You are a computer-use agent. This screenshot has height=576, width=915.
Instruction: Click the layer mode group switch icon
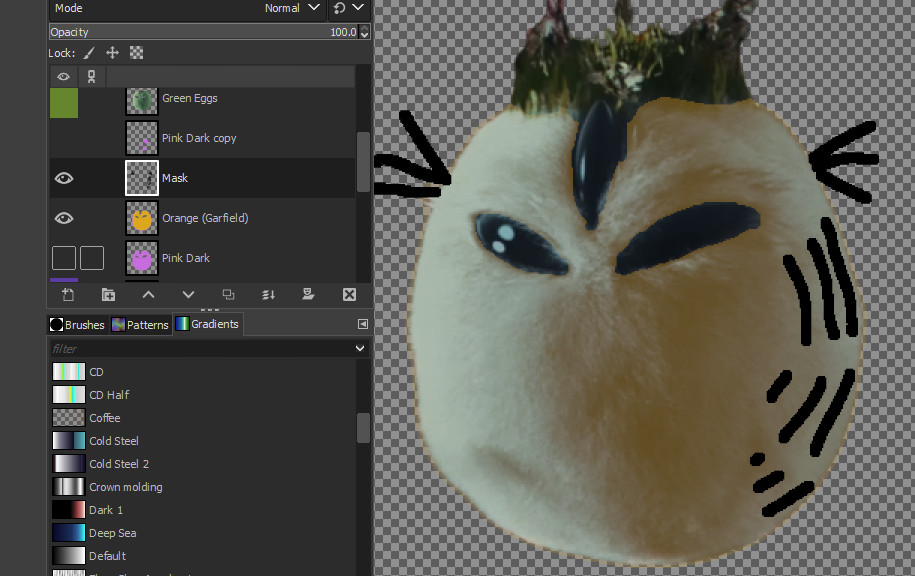click(x=340, y=8)
